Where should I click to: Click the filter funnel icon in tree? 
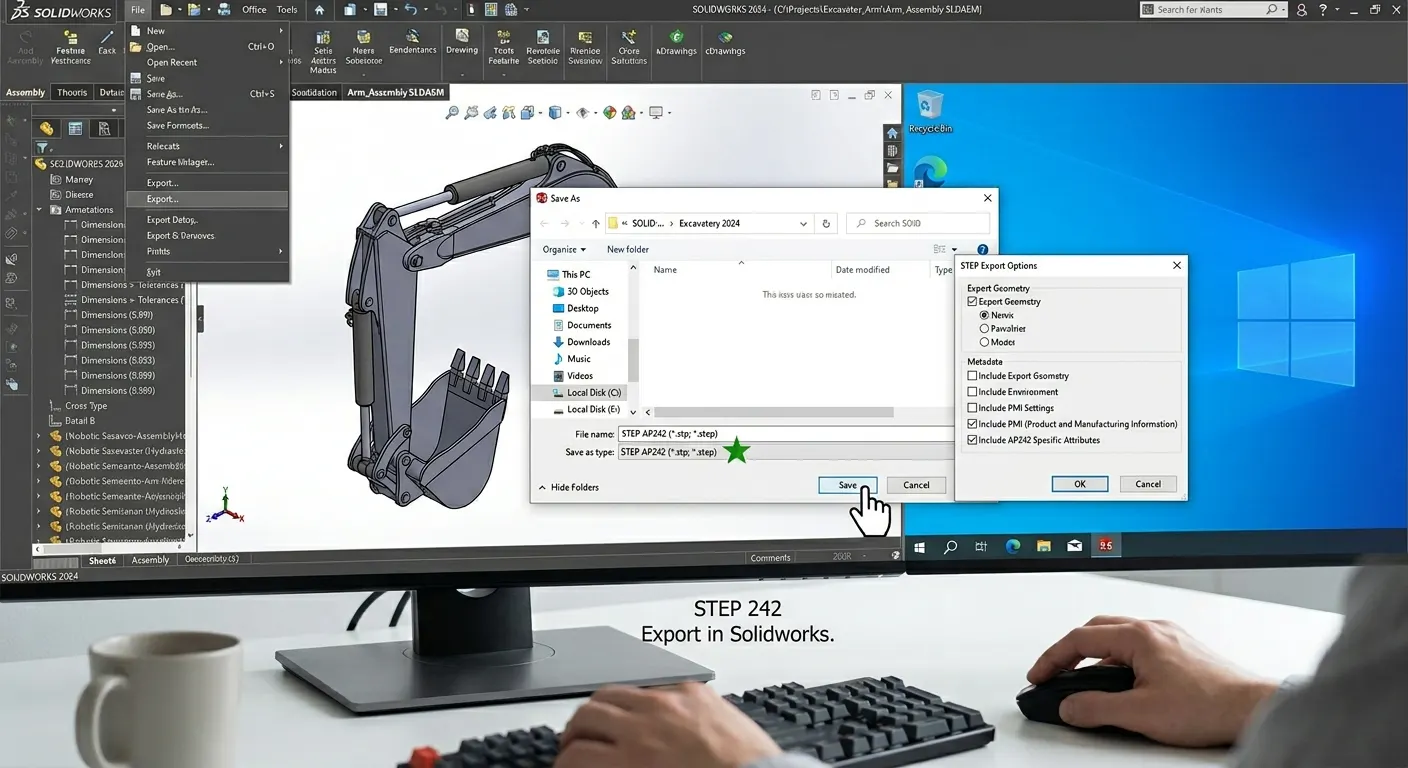pyautogui.click(x=43, y=147)
